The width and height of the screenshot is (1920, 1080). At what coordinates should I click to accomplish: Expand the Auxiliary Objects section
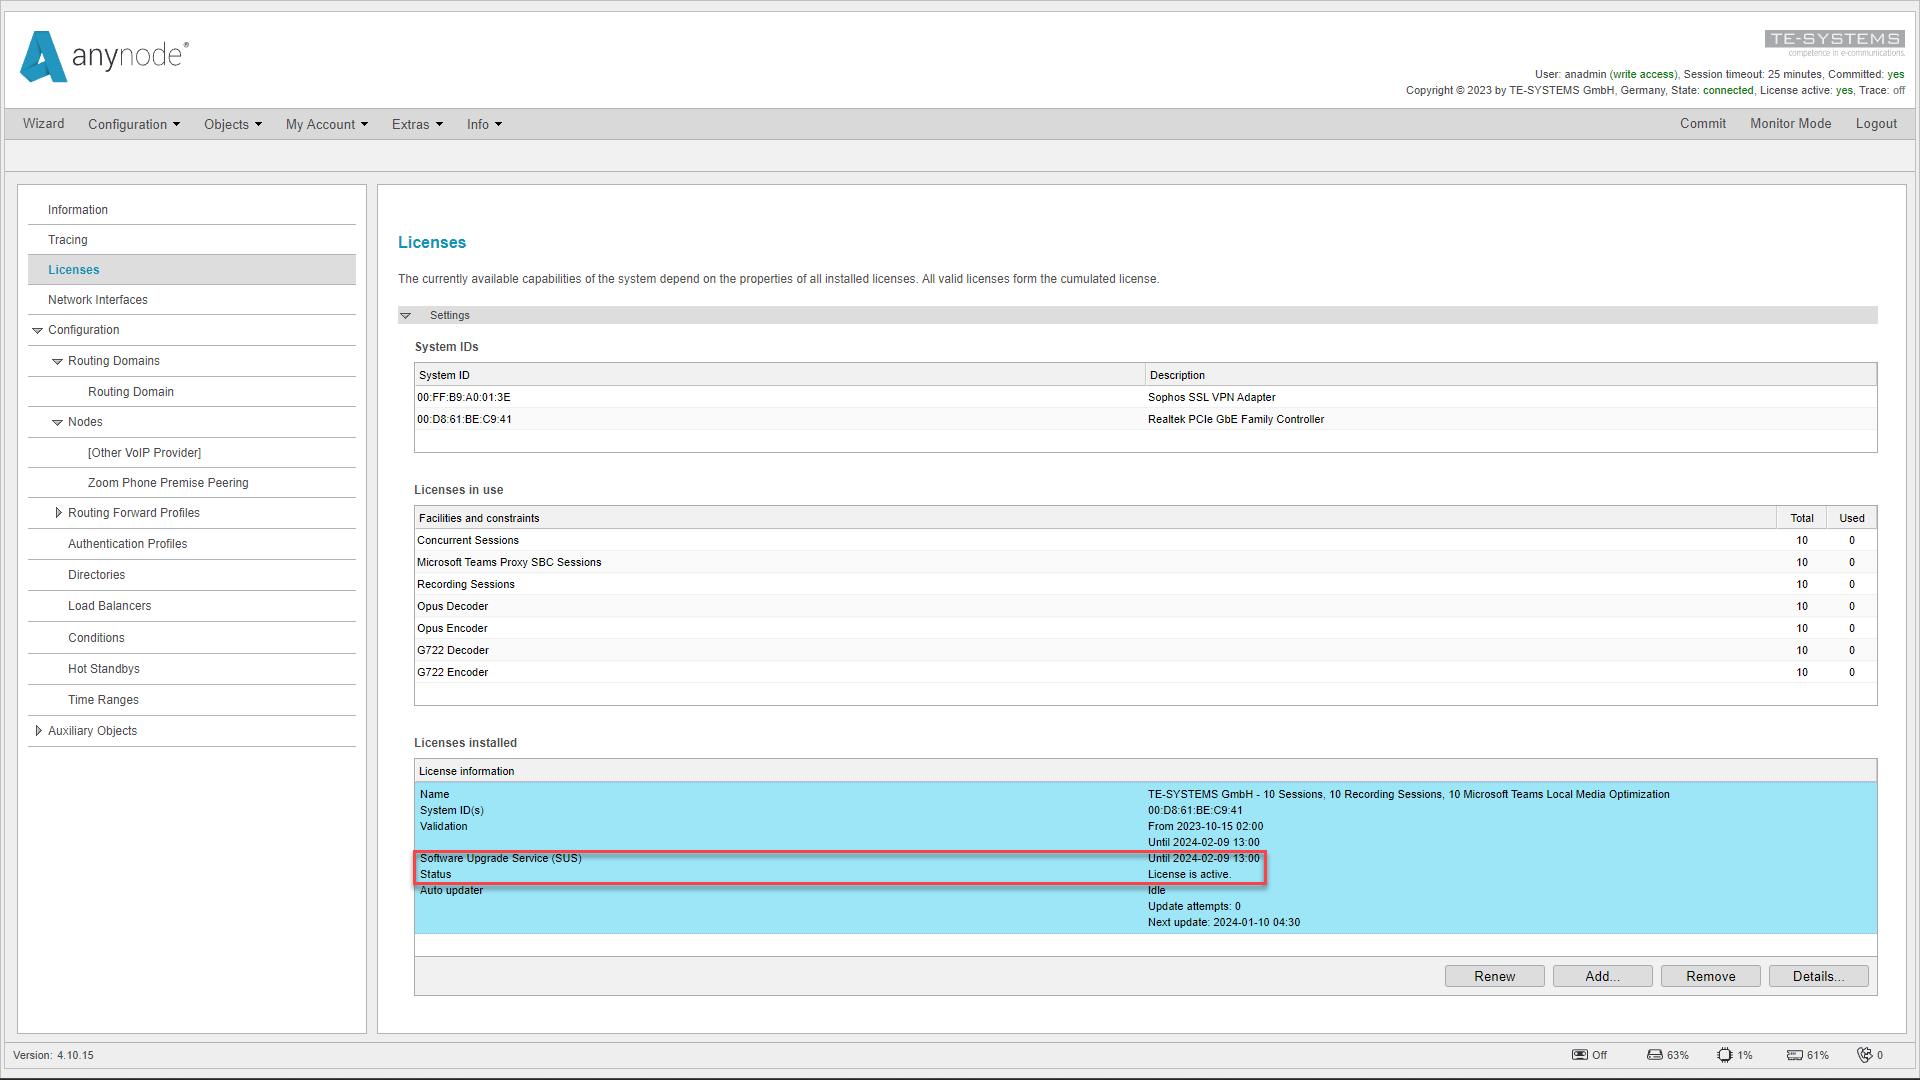[39, 730]
